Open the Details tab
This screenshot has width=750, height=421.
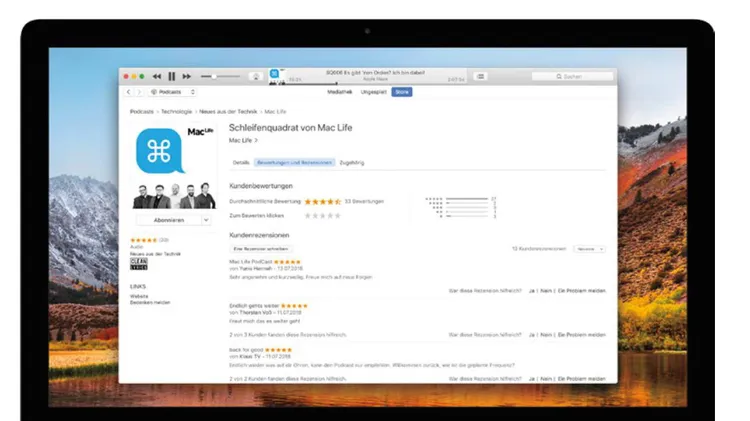[x=241, y=163]
